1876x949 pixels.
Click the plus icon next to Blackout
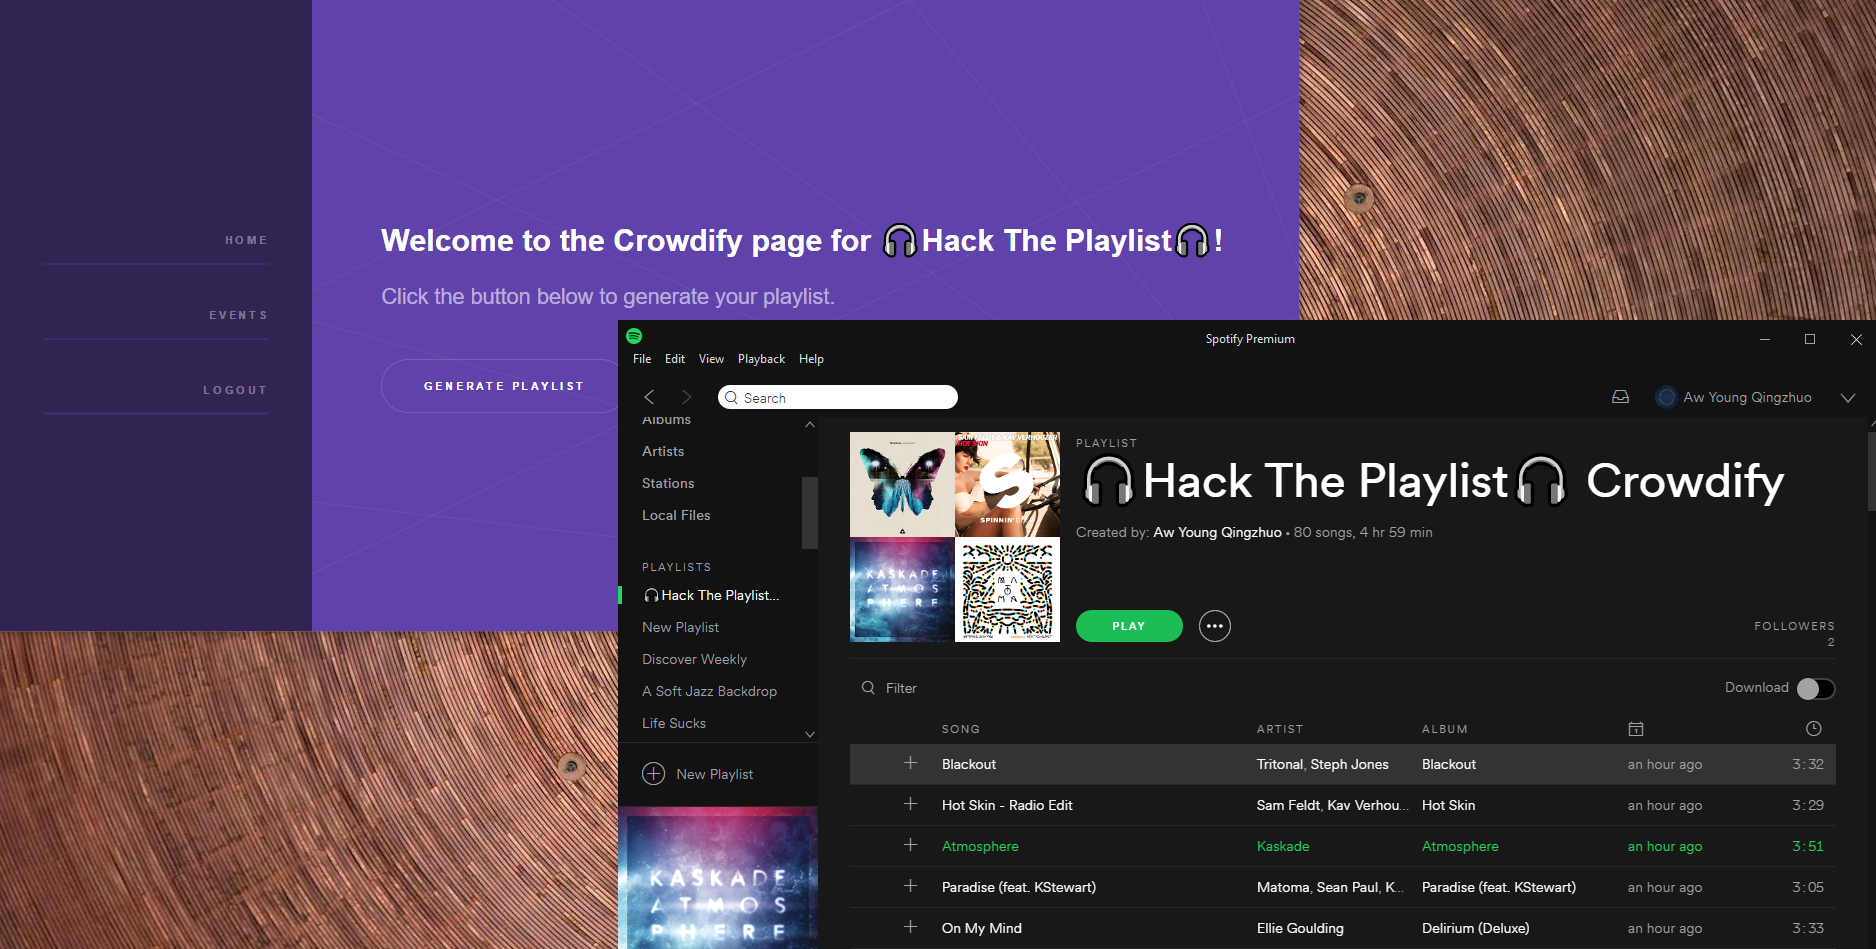[x=910, y=763]
